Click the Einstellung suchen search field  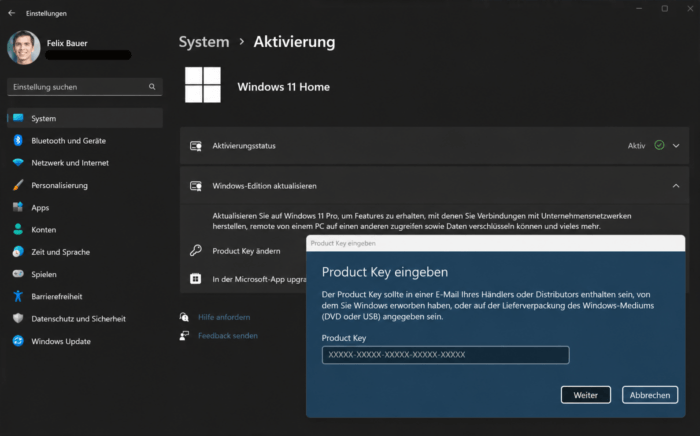[x=85, y=87]
